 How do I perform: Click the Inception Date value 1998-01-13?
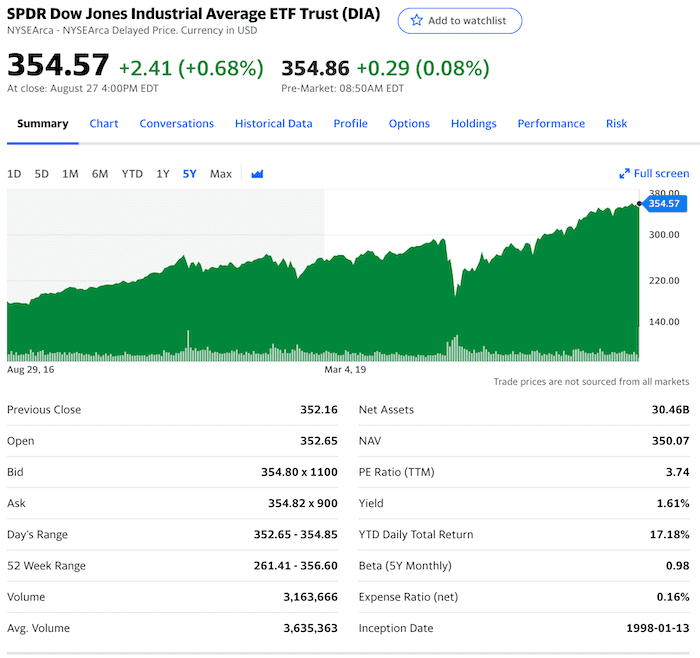tap(658, 629)
